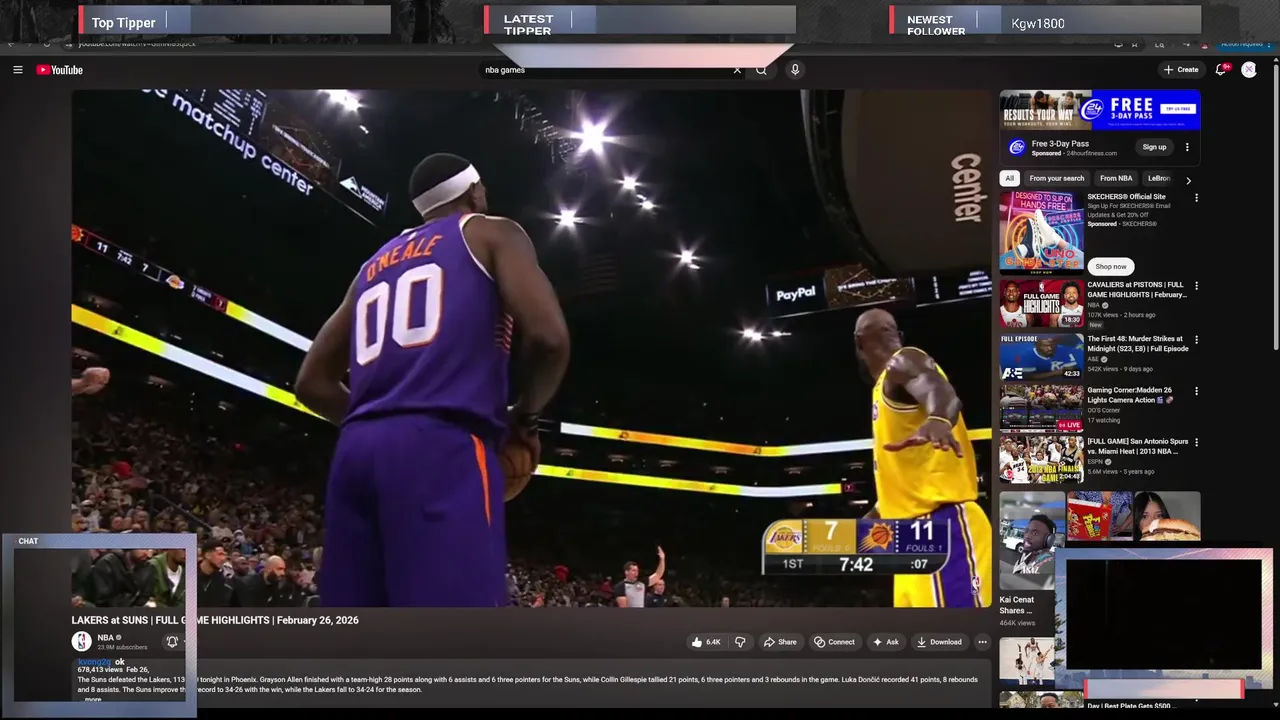
Task: Open Cavaliers at Pistons highlights thumbnail
Action: [1041, 303]
